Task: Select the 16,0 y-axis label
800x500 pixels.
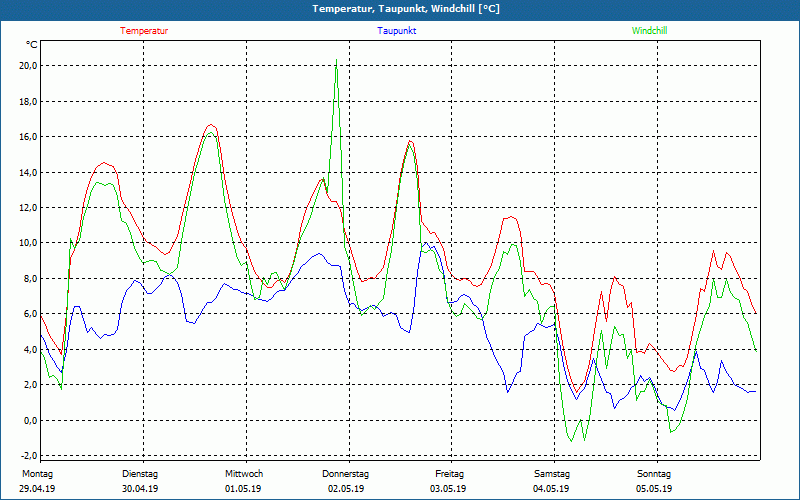Action: point(27,137)
